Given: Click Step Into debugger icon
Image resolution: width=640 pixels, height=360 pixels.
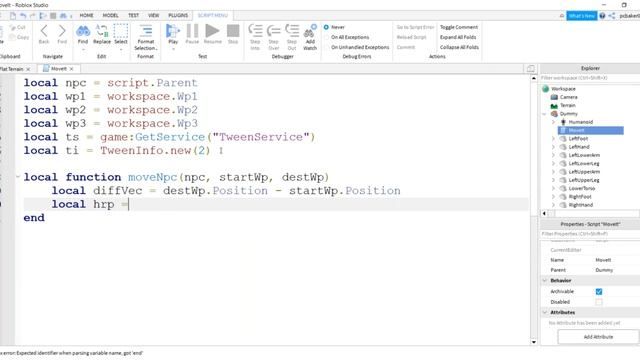Looking at the screenshot, I should pyautogui.click(x=255, y=31).
